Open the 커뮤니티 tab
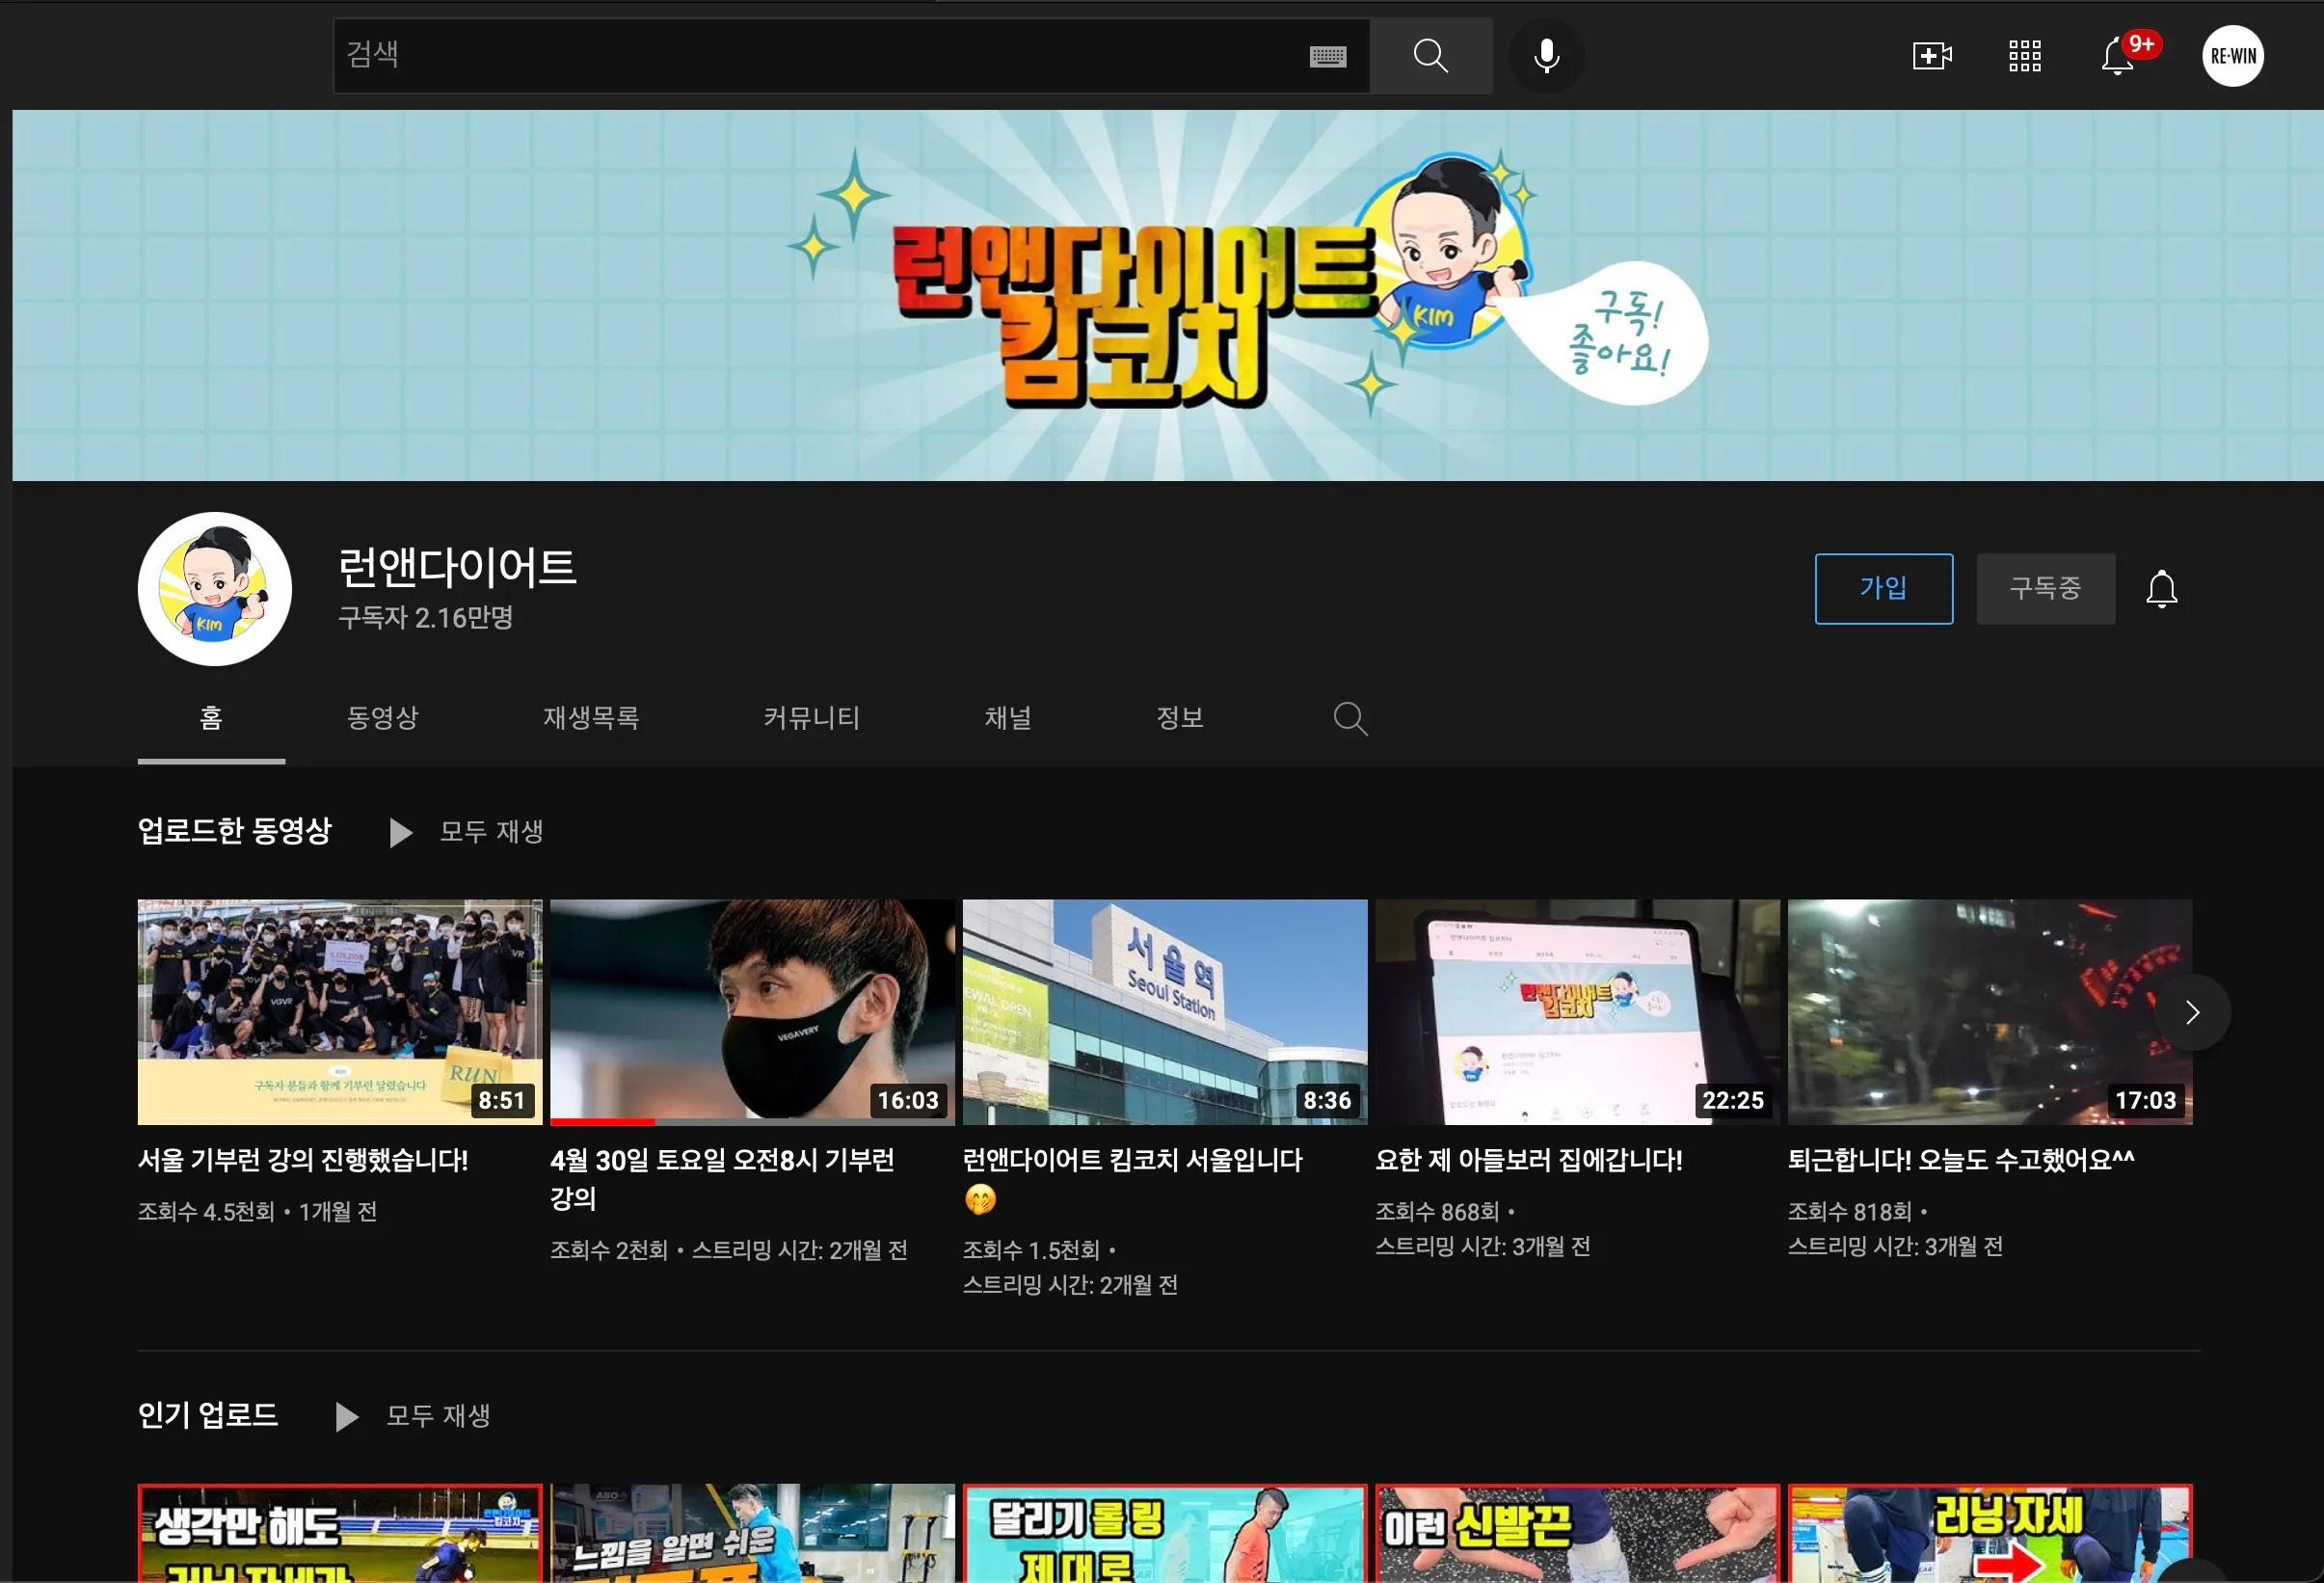Image resolution: width=2324 pixels, height=1583 pixels. [x=811, y=718]
